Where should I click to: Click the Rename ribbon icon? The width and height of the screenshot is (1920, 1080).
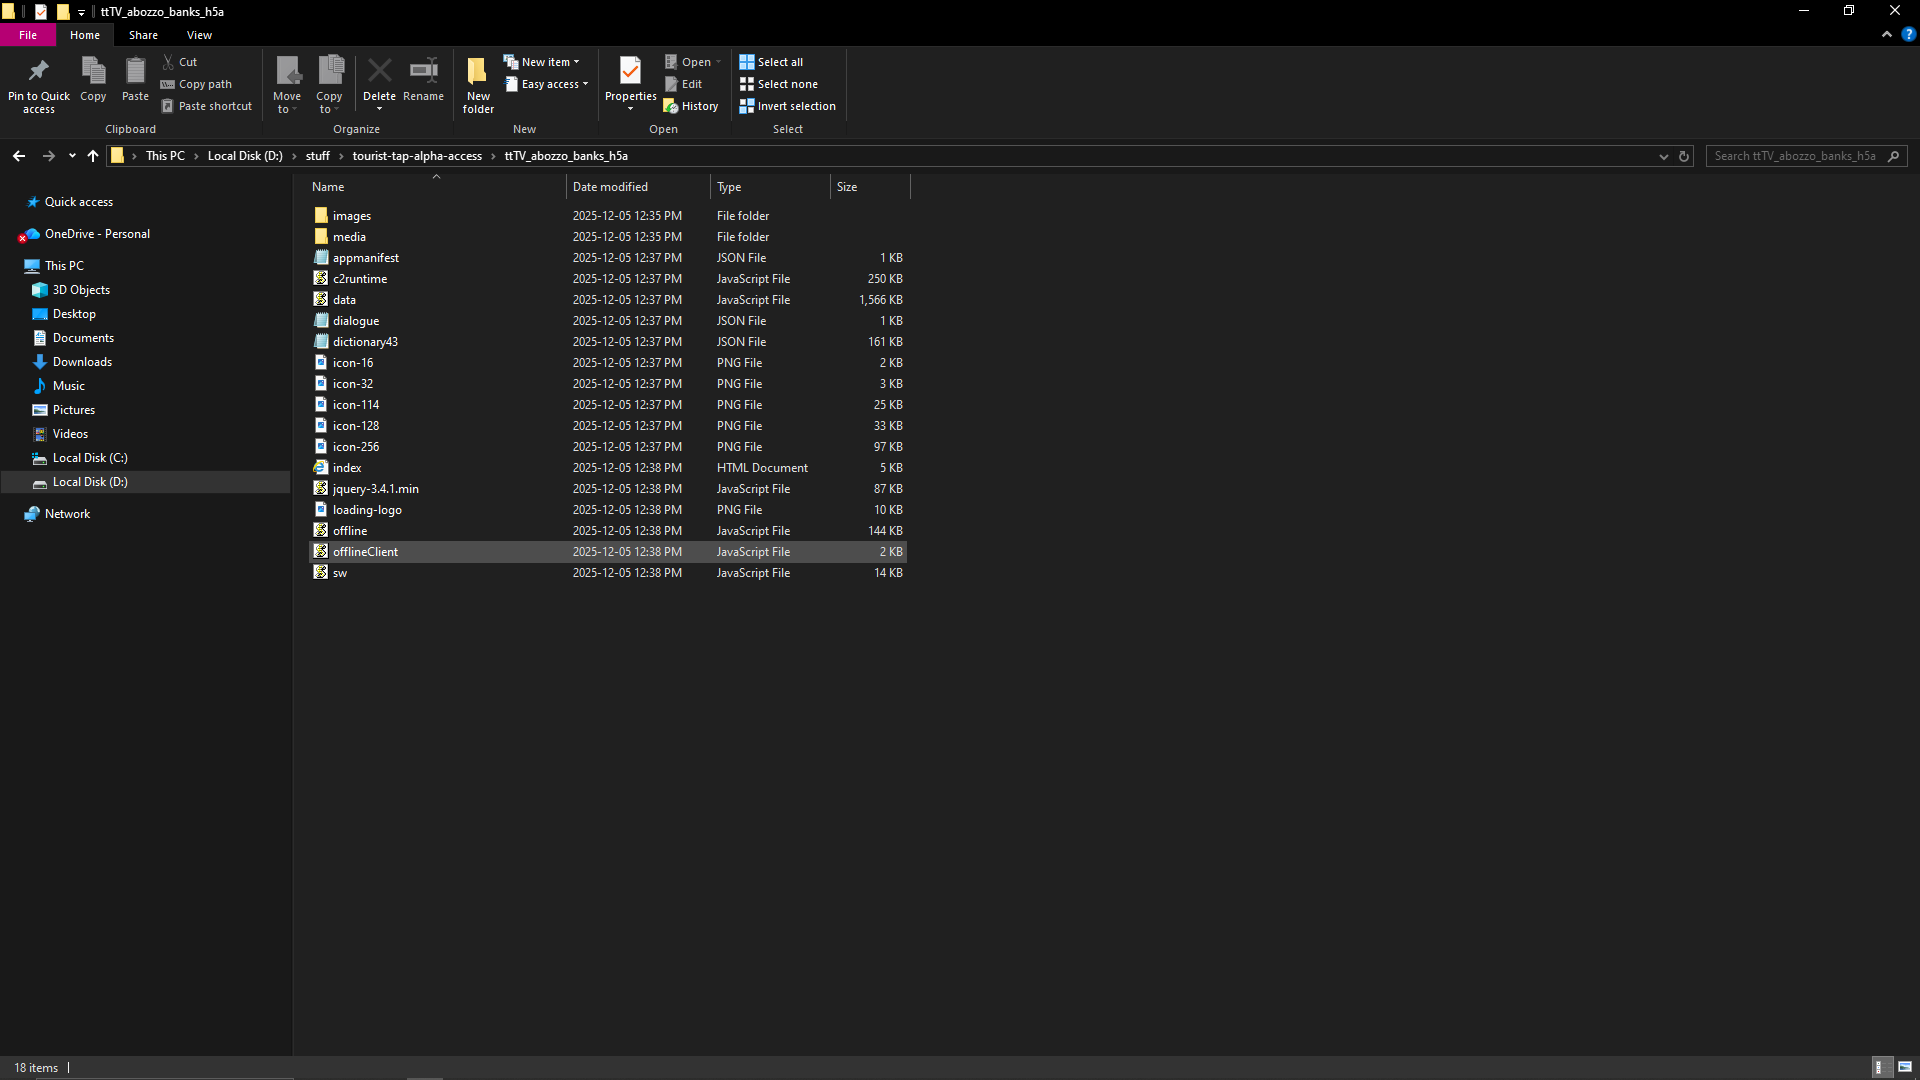click(x=423, y=72)
